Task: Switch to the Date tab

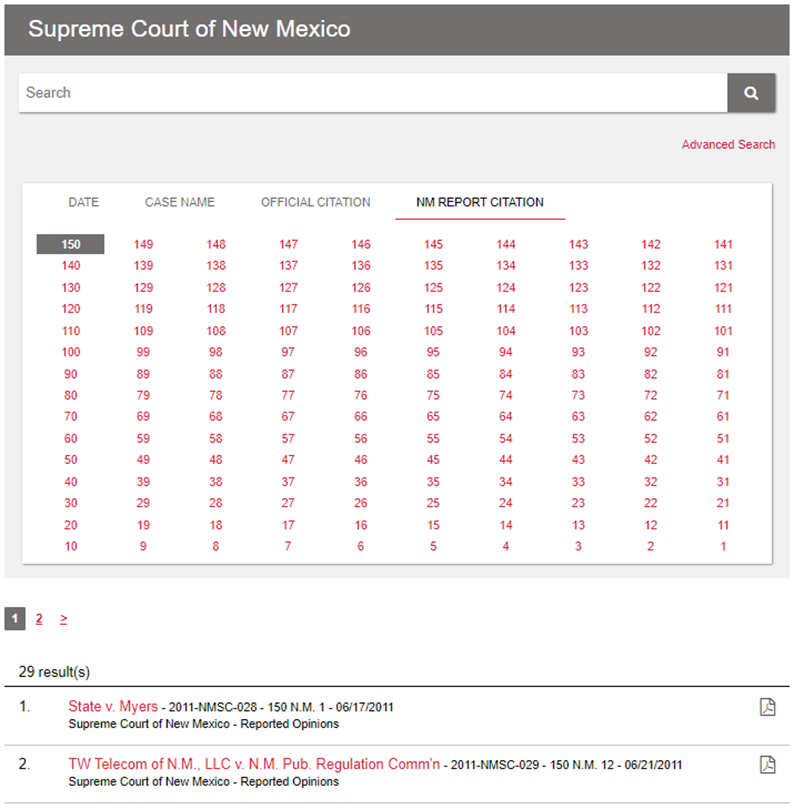Action: [x=84, y=202]
